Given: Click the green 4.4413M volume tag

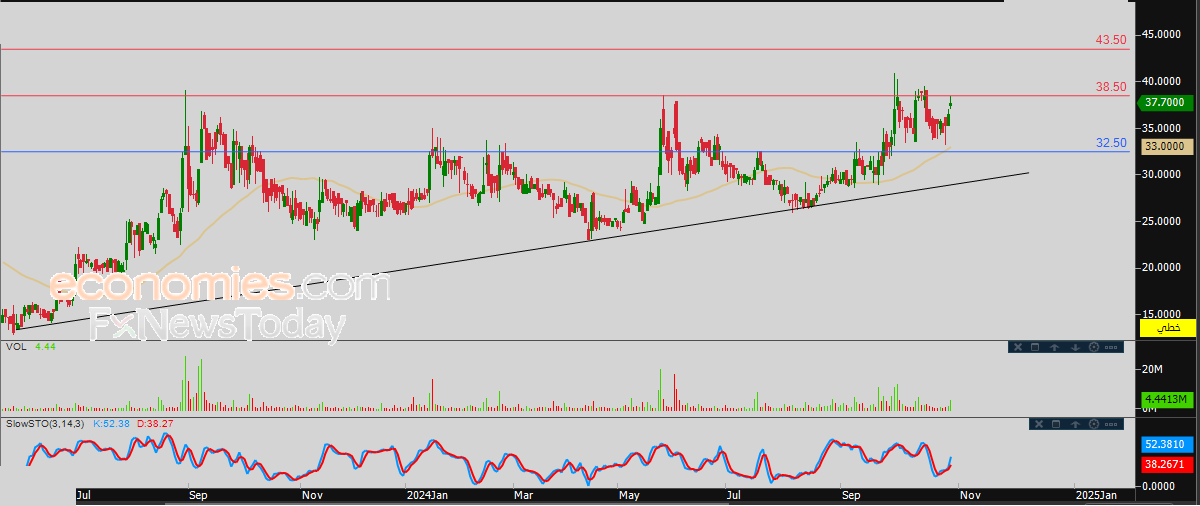Looking at the screenshot, I should 1166,400.
